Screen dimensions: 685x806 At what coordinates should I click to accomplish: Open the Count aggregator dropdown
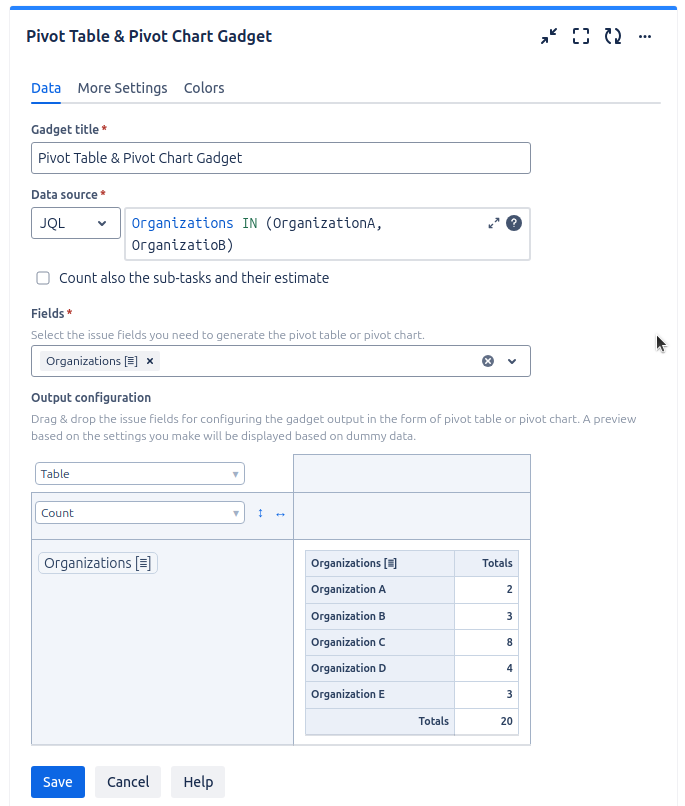click(x=140, y=513)
